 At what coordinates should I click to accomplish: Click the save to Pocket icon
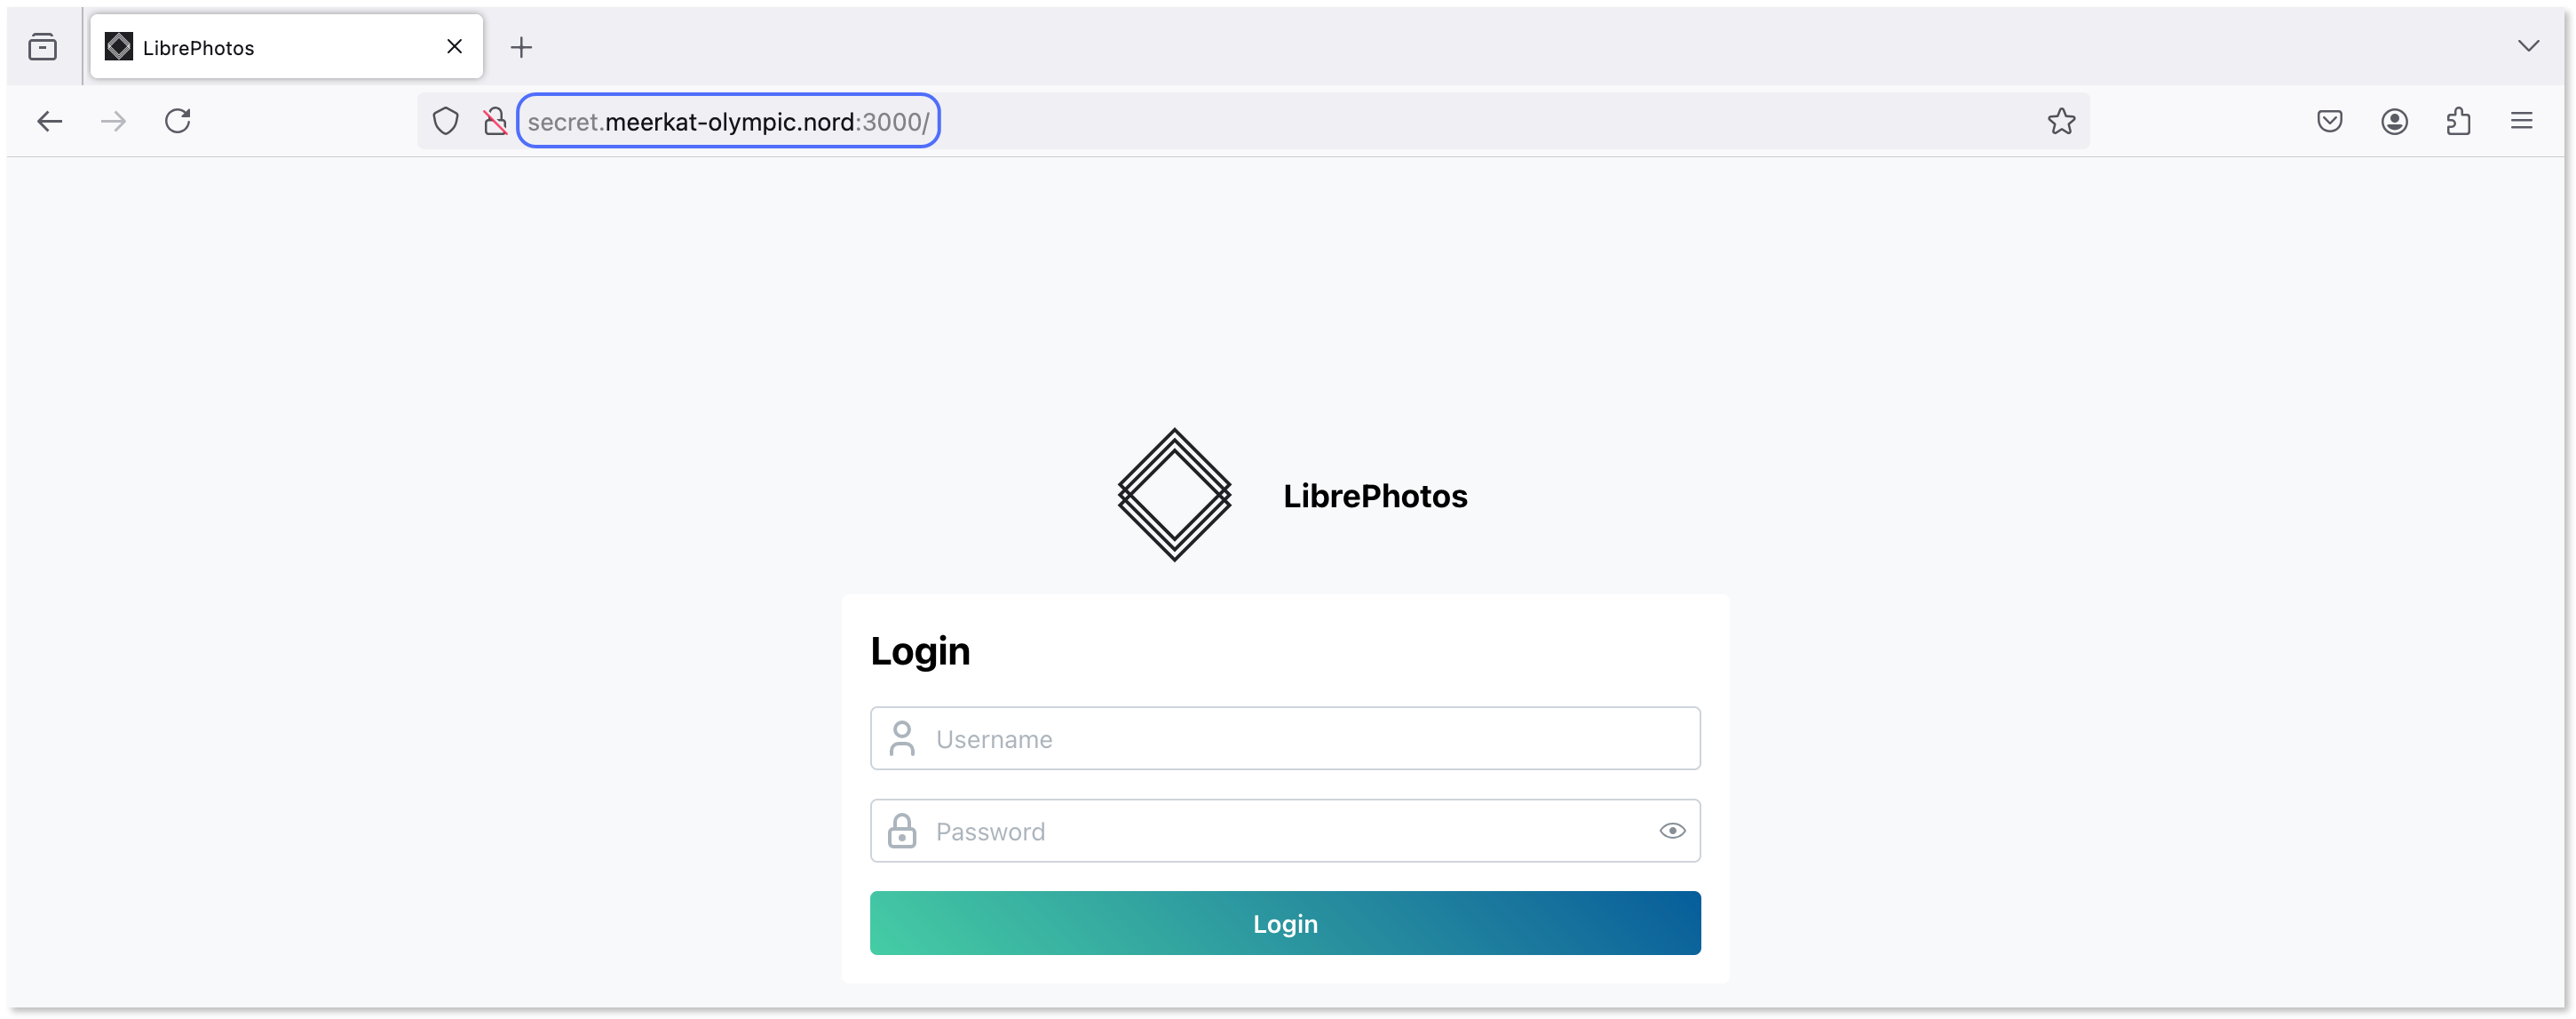pos(2330,121)
